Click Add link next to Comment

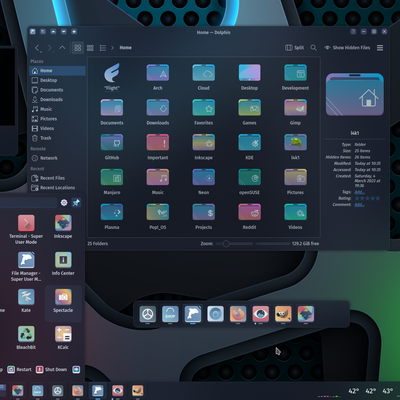(x=359, y=204)
